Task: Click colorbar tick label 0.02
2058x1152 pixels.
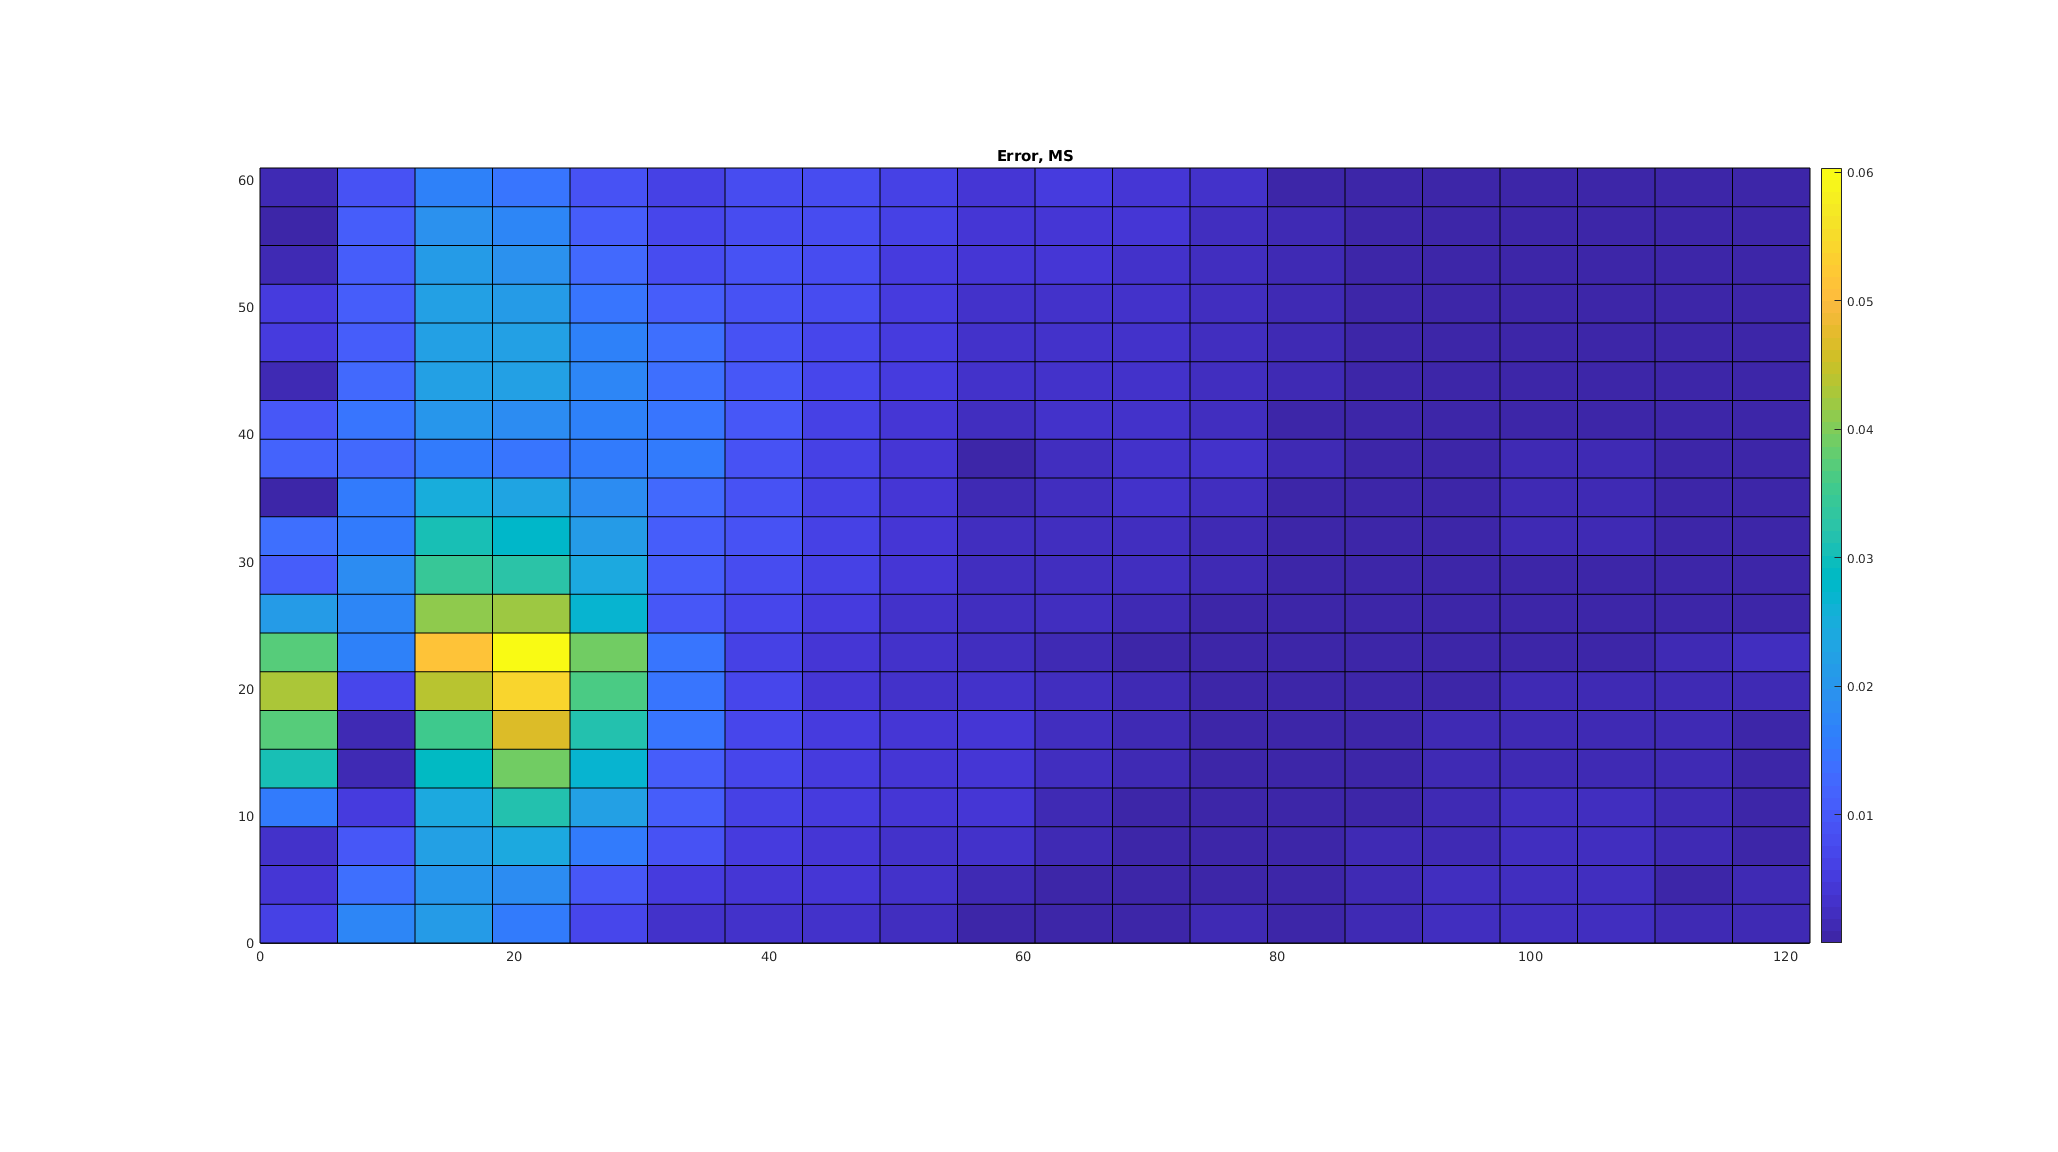Action: coord(1859,687)
